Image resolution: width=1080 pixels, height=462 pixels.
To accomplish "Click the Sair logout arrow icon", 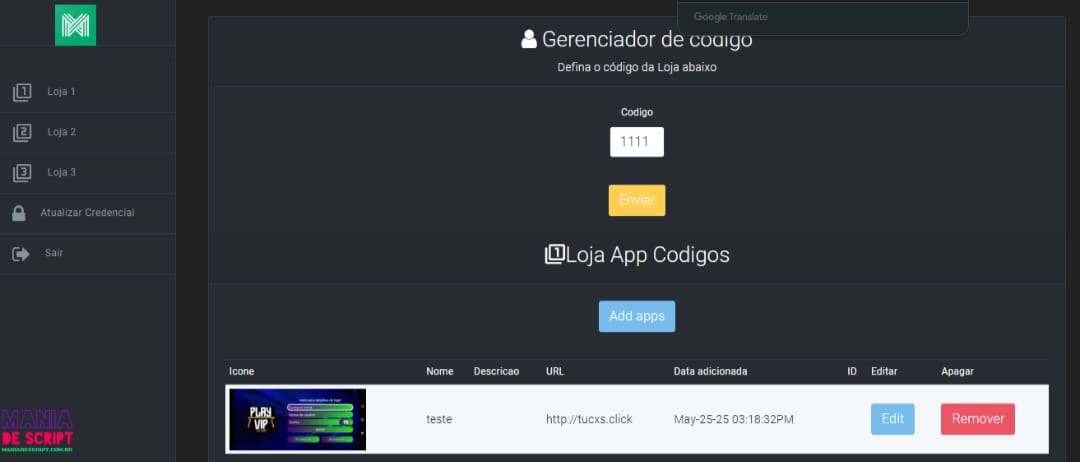I will click(20, 253).
